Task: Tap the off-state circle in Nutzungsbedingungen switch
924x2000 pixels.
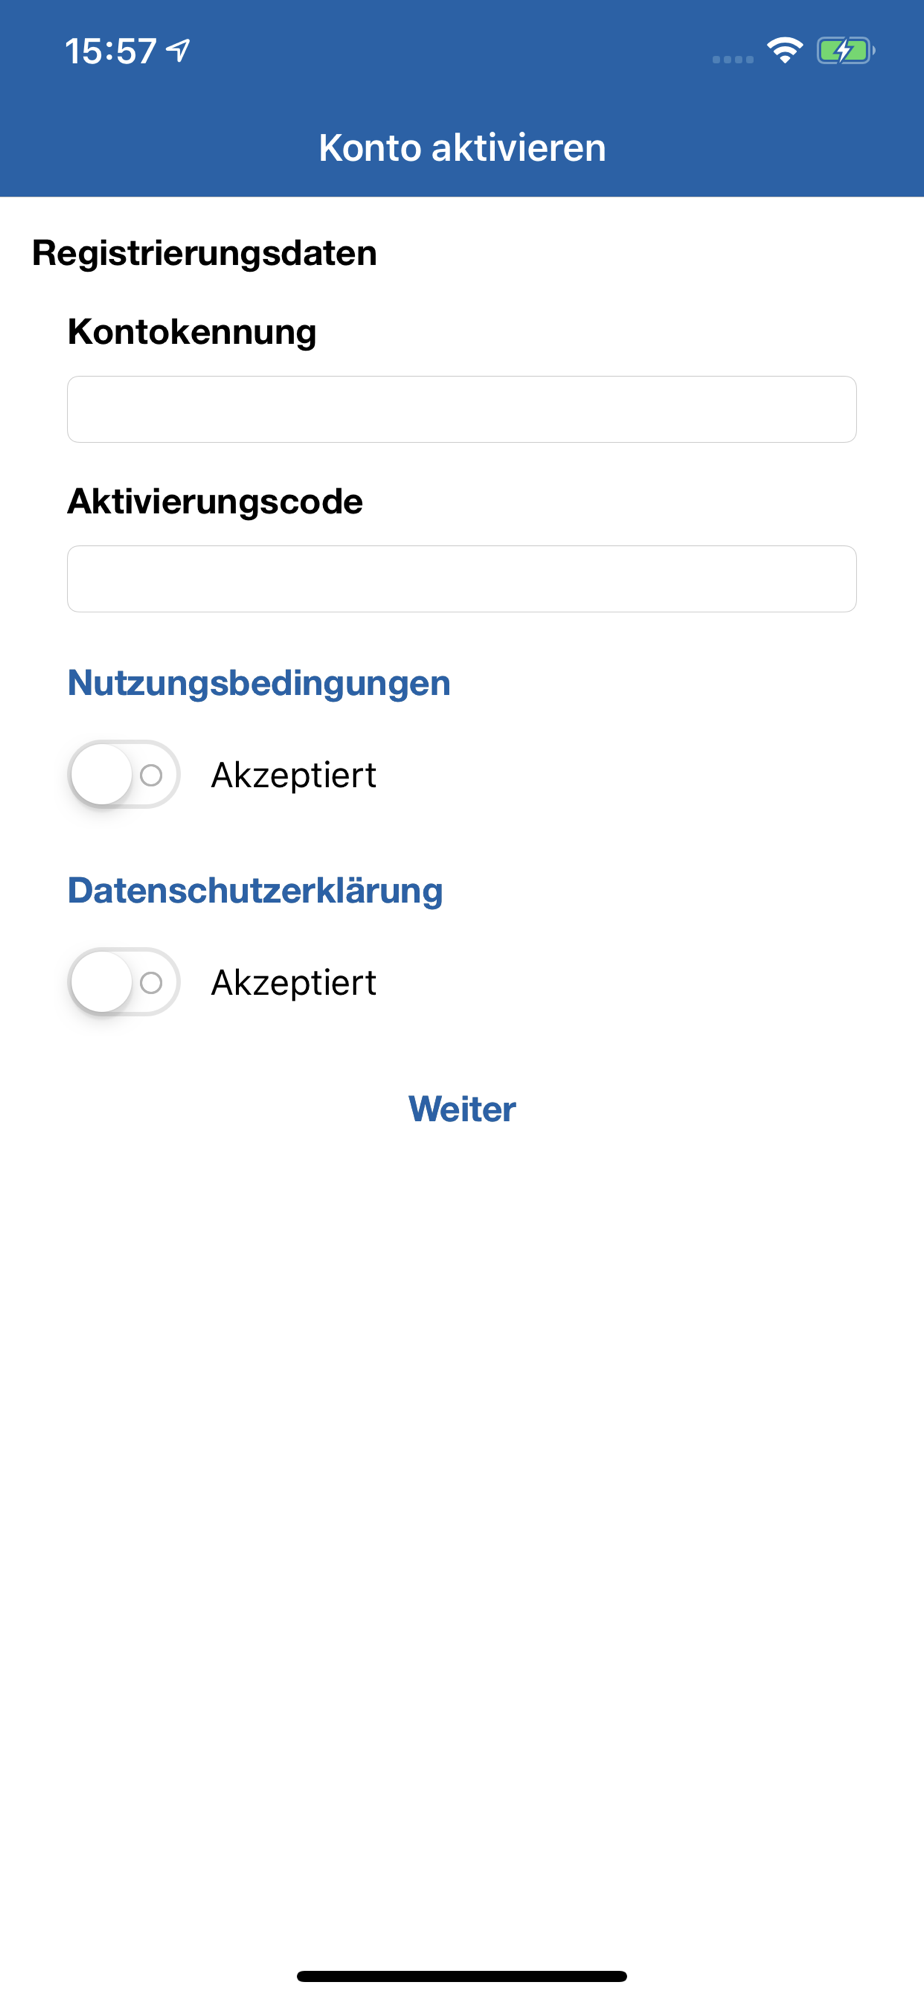Action: (151, 775)
